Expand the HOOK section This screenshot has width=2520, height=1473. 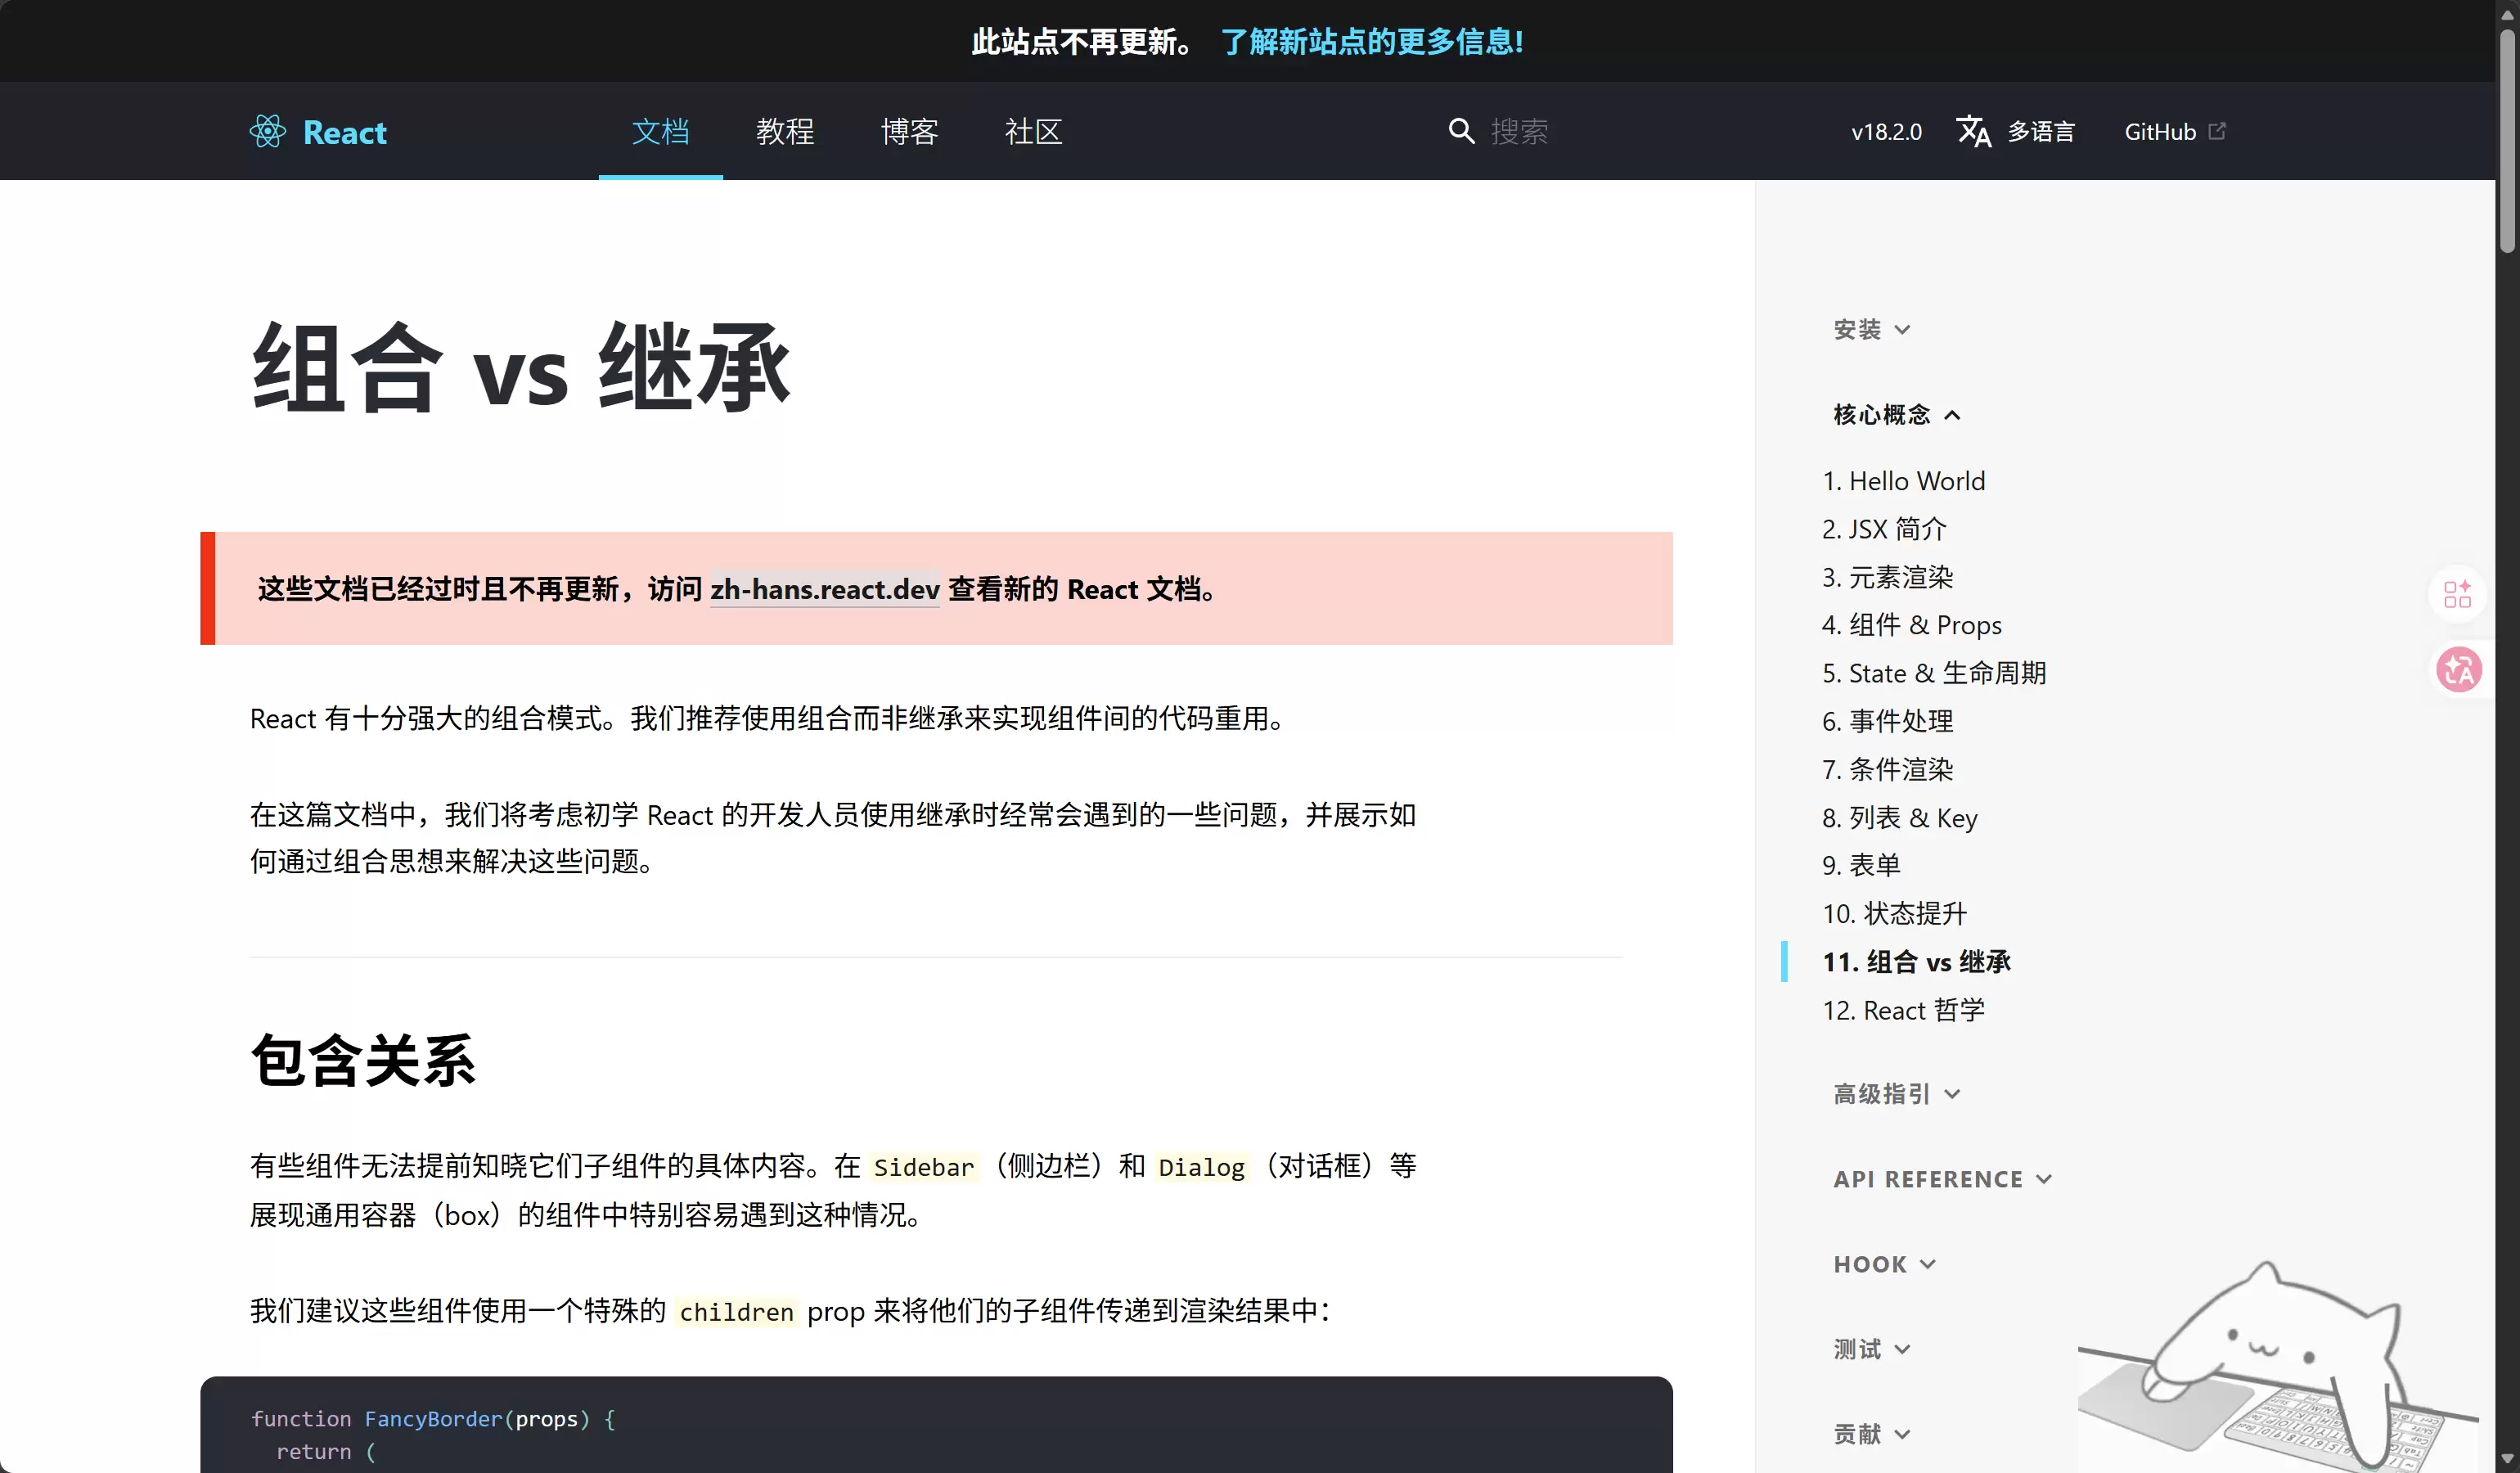click(x=1885, y=1263)
